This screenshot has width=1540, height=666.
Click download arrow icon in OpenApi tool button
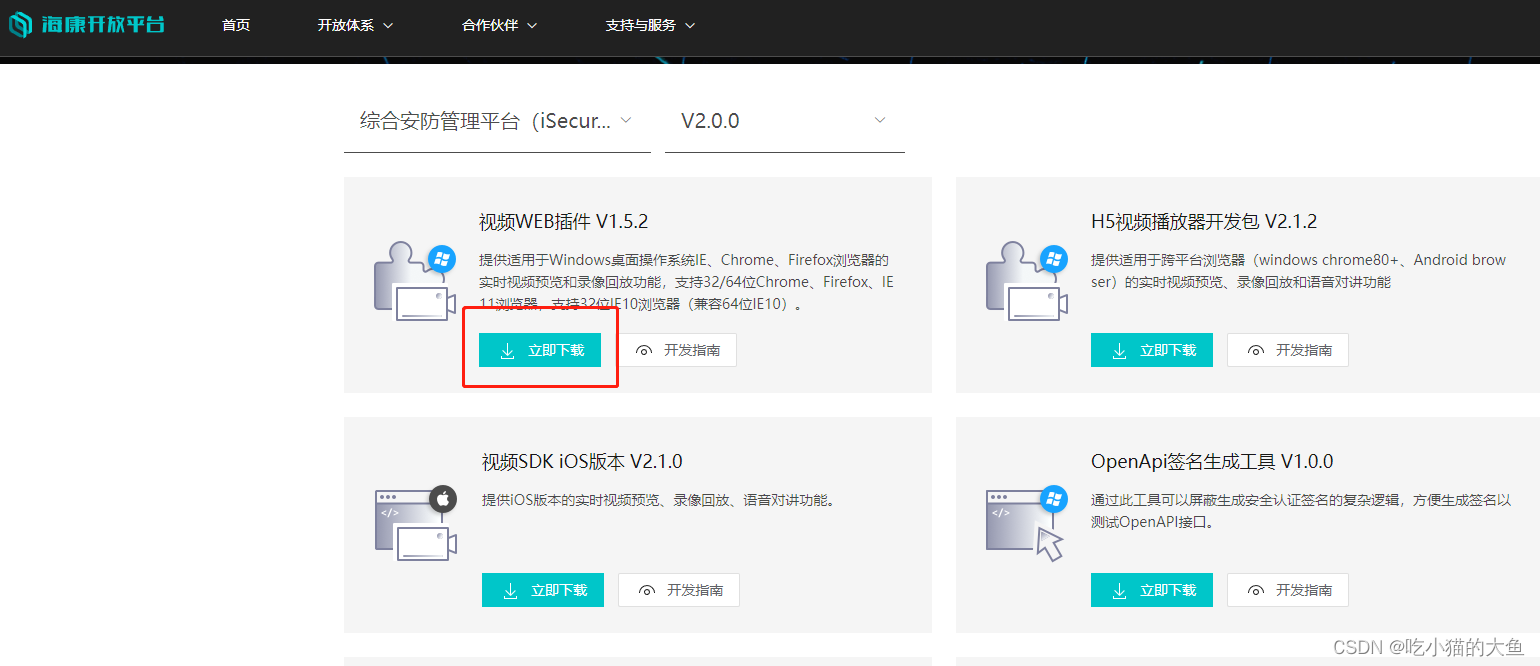(1119, 591)
